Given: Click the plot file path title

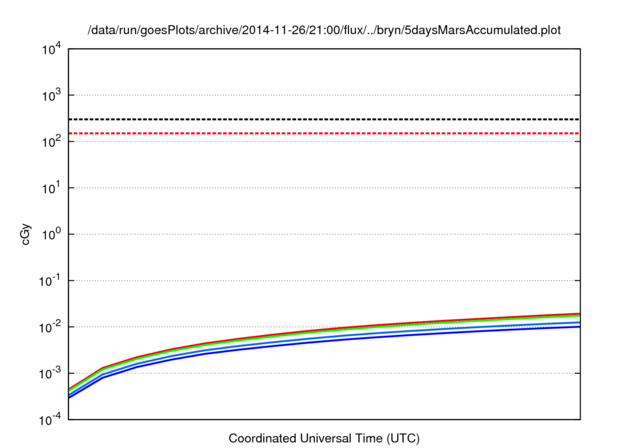Looking at the screenshot, I should coord(324,30).
